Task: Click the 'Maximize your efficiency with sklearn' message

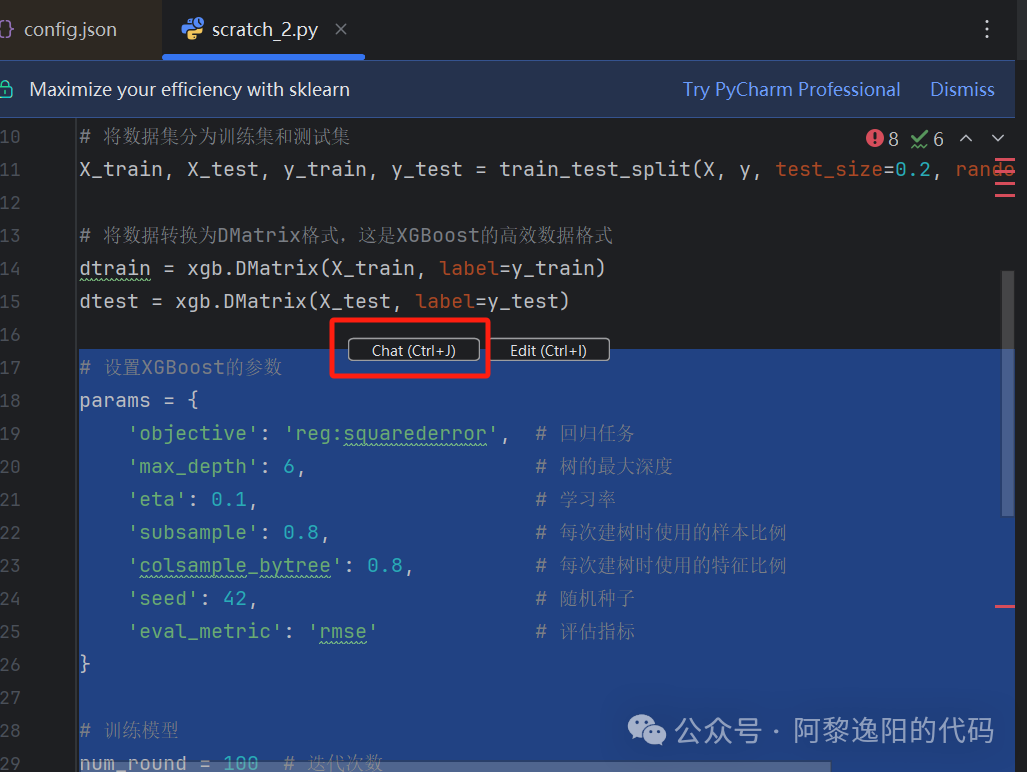Action: (189, 89)
